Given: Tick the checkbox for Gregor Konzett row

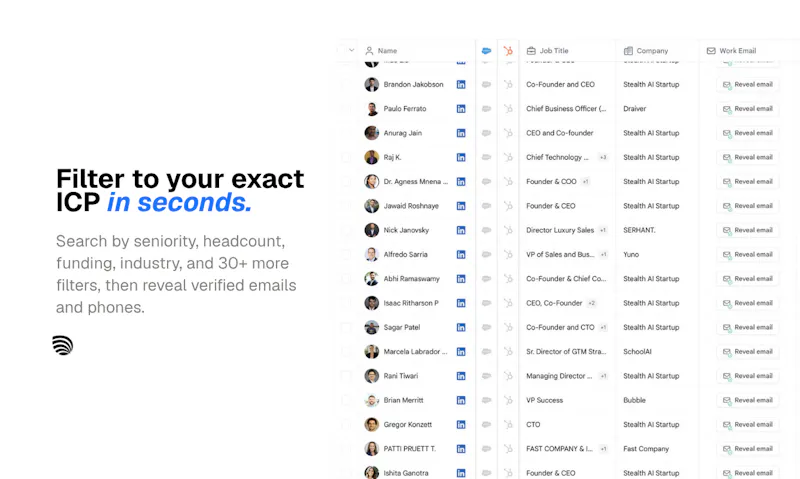Looking at the screenshot, I should 346,424.
